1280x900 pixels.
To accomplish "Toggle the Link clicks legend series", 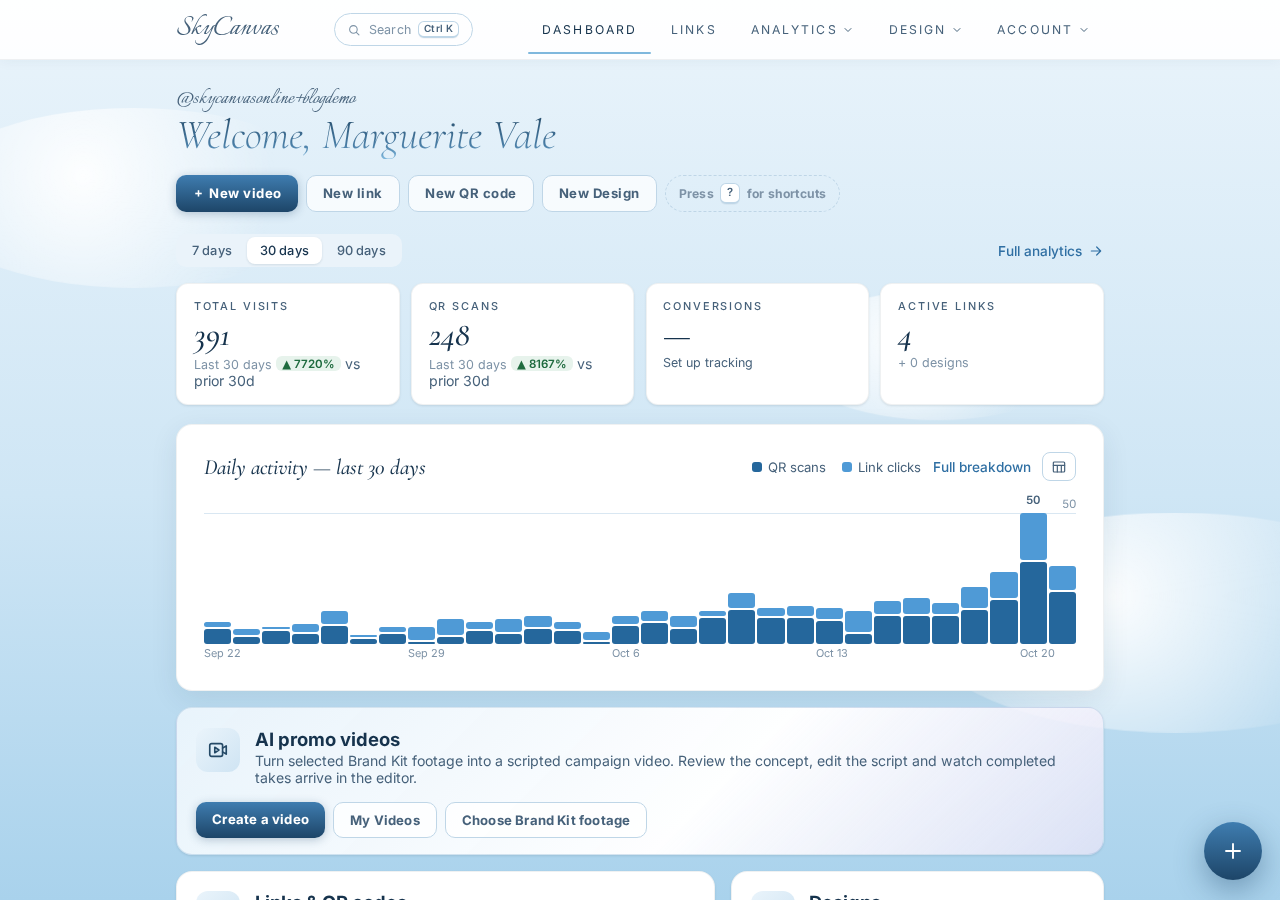I will coord(881,467).
